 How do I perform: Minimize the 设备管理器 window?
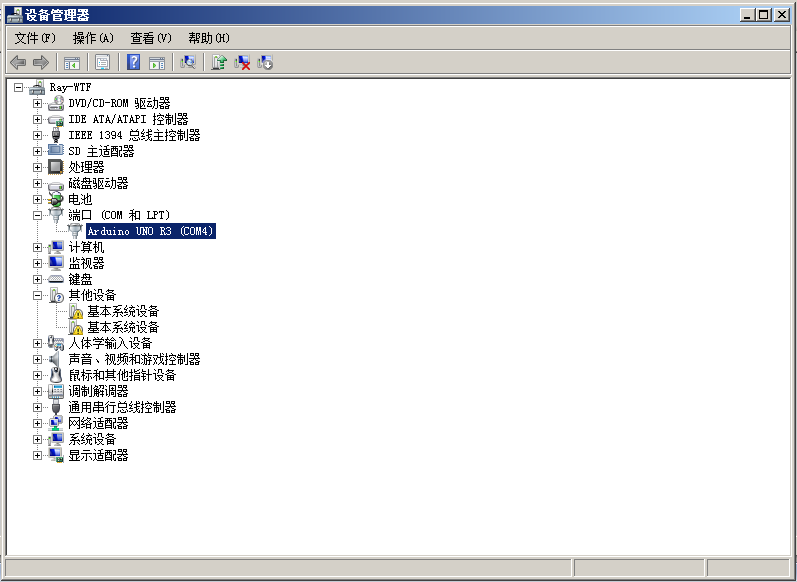pyautogui.click(x=747, y=15)
